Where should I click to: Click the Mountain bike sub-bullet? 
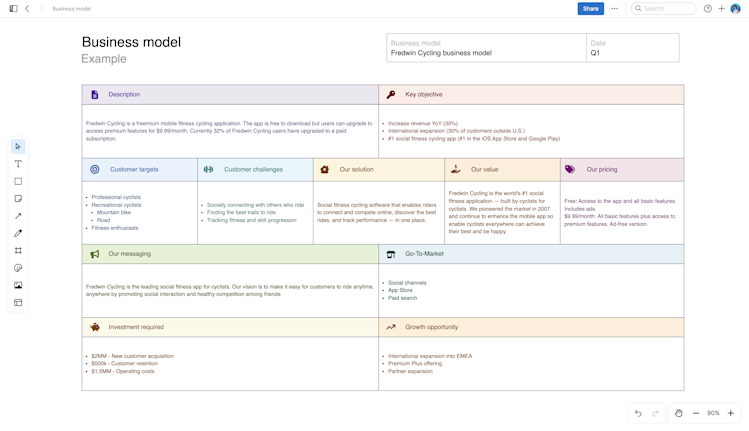(x=114, y=213)
